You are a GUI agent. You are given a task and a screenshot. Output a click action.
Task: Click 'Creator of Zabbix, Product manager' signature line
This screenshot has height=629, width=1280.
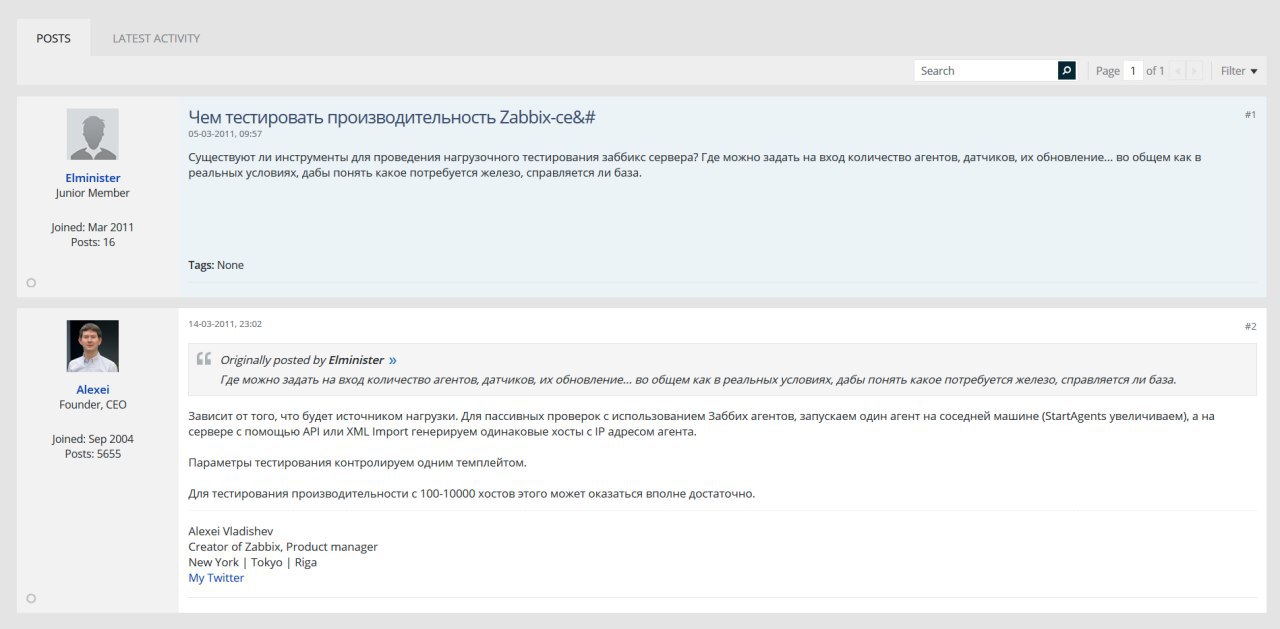283,547
